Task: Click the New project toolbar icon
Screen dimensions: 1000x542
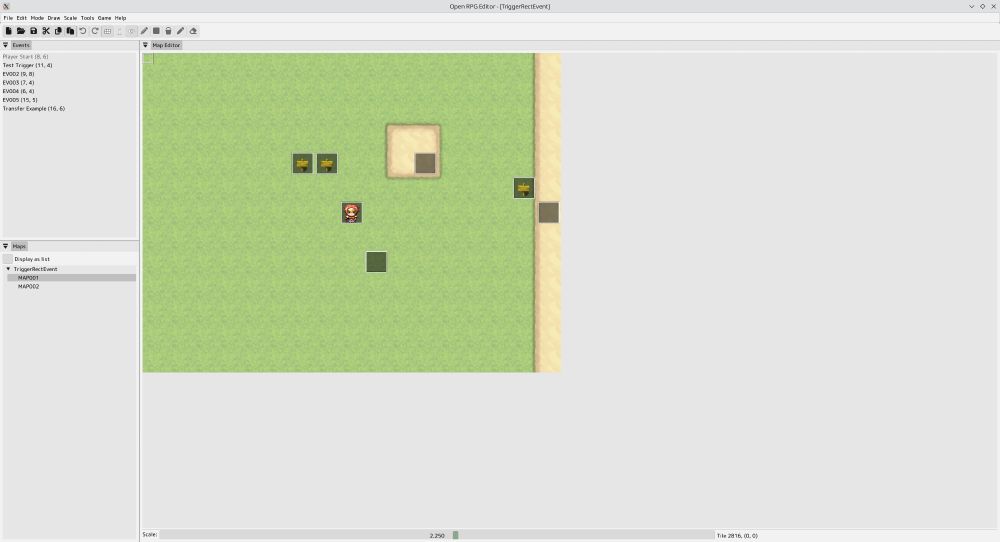Action: [x=8, y=31]
